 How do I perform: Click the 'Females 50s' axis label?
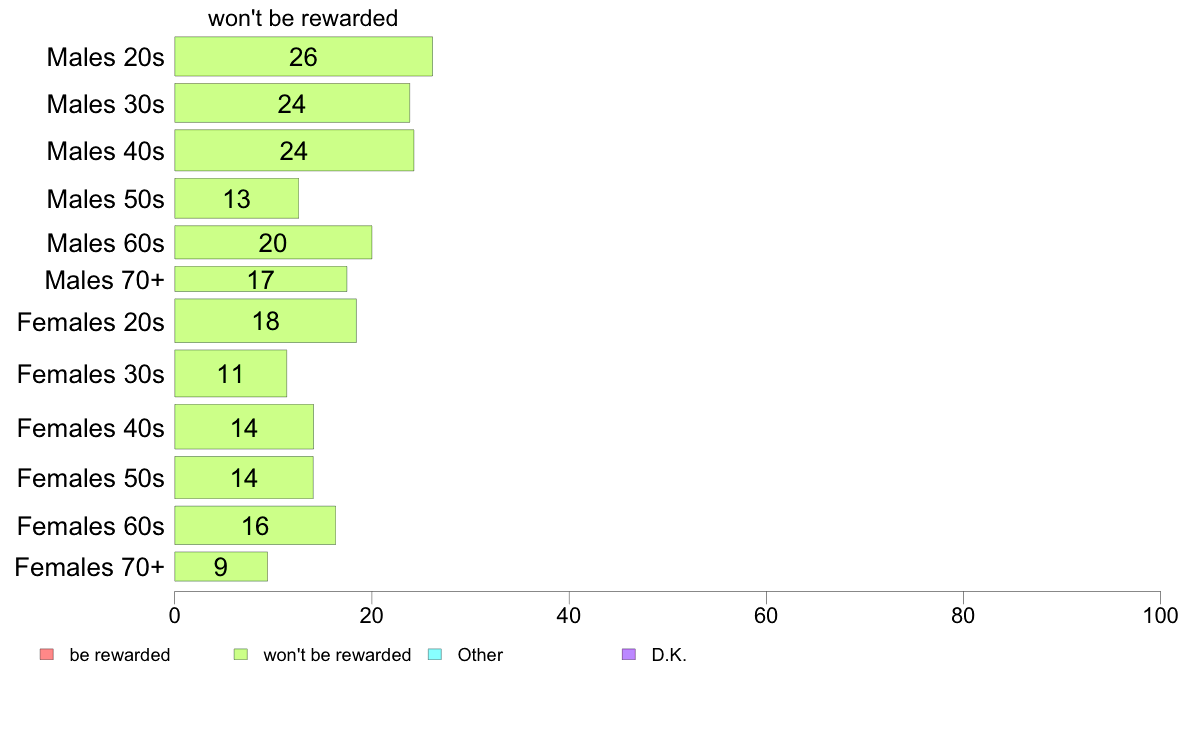click(x=90, y=478)
